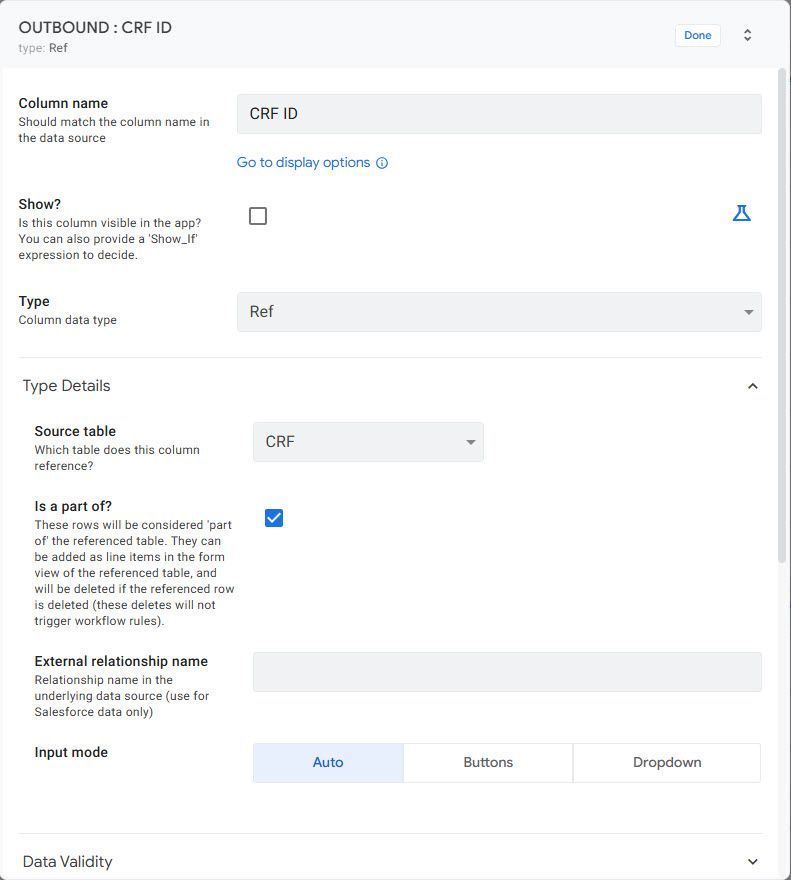This screenshot has height=880, width=791.
Task: Click the Data Validity heading text
Action: (67, 861)
